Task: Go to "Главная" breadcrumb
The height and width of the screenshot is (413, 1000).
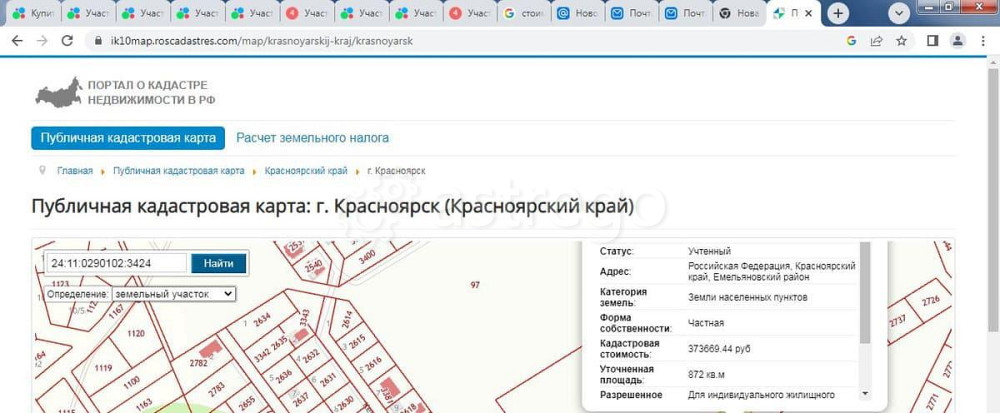Action: point(75,171)
